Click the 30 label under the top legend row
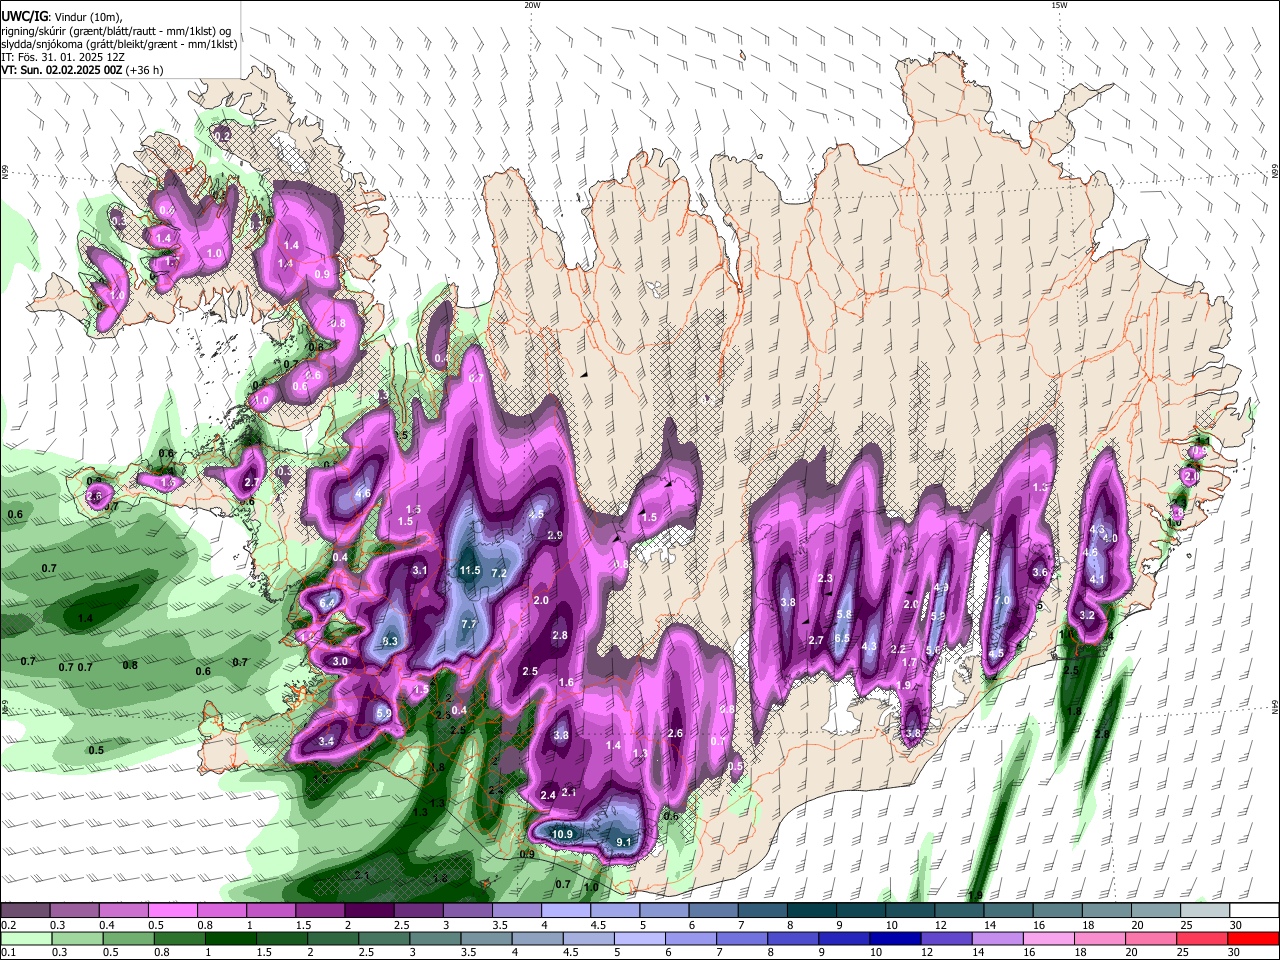 pos(1236,924)
